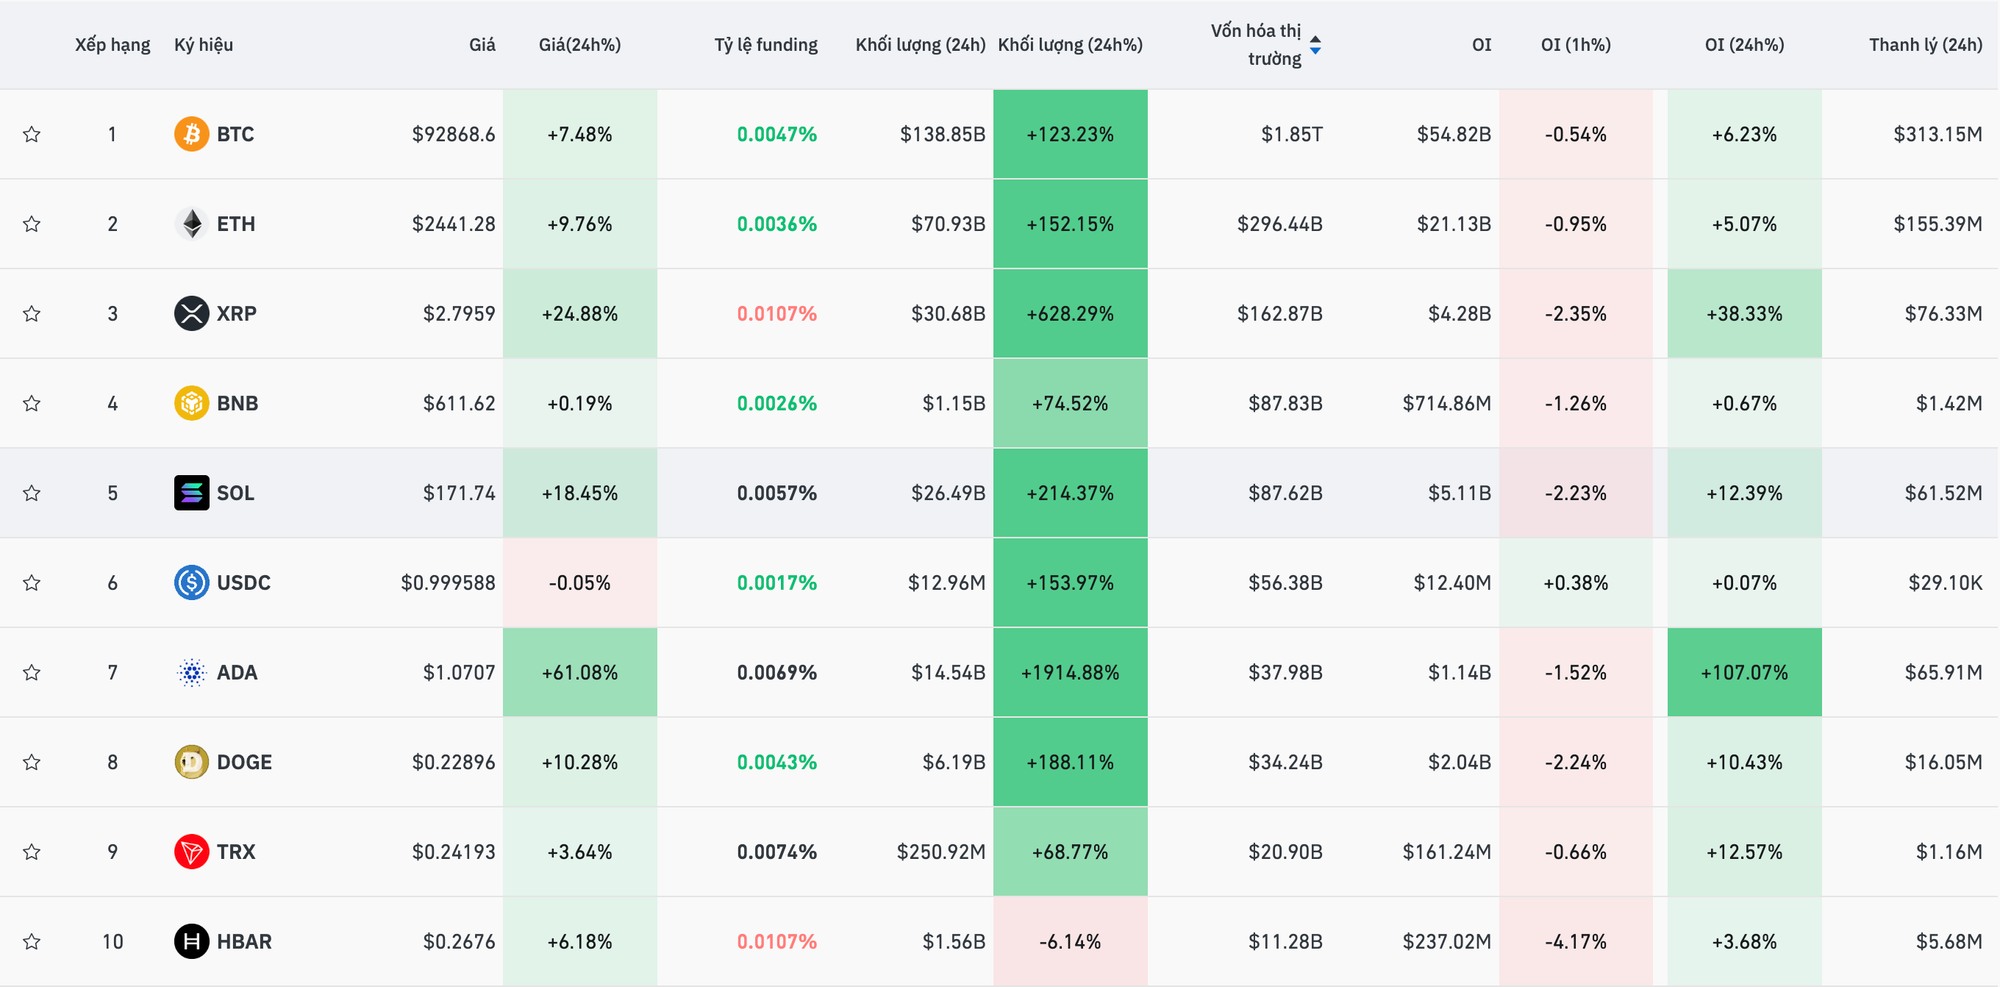Viewport: 2000px width, 987px height.
Task: Click ADA's dark green +107.07% OI cell
Action: (1744, 673)
